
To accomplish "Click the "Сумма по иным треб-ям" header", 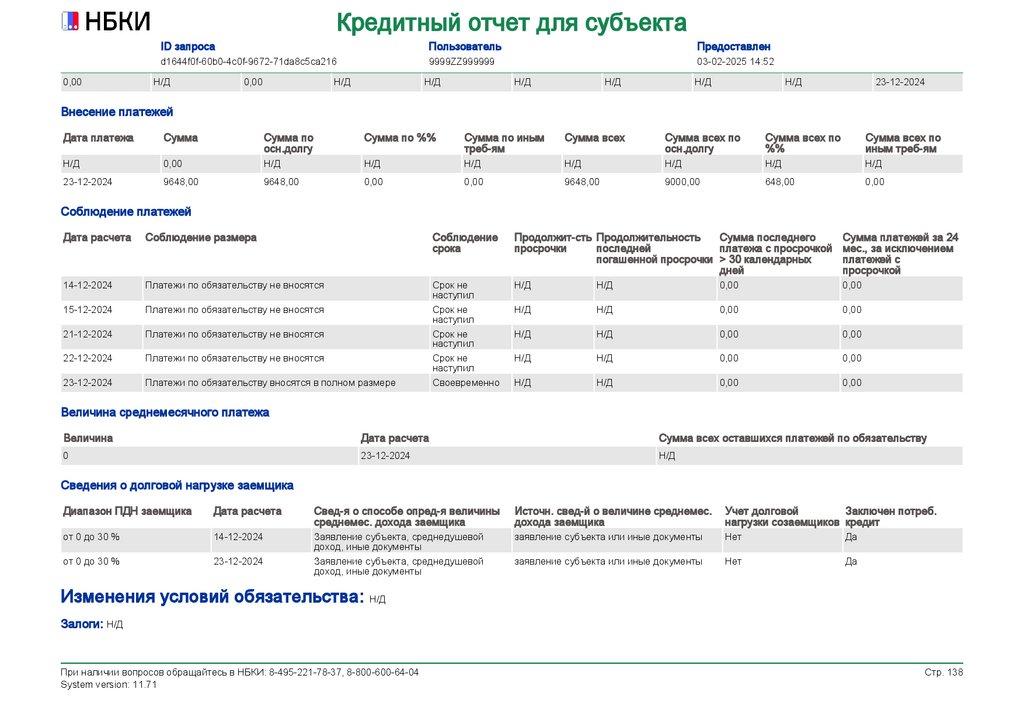I will coord(504,143).
